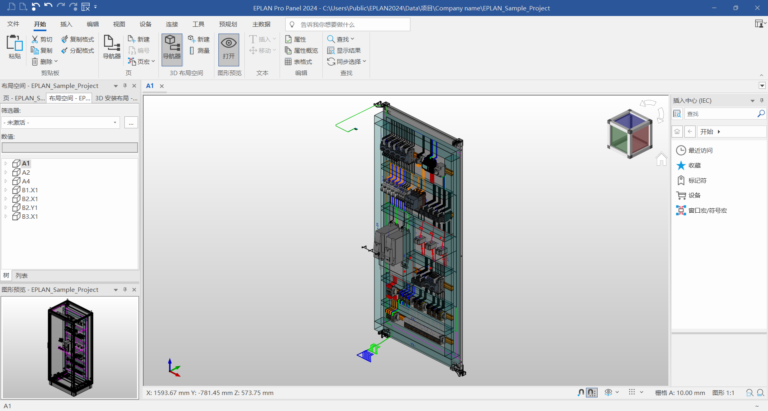Click the 复制 (Copy) icon
This screenshot has height=411, width=768.
(x=35, y=50)
